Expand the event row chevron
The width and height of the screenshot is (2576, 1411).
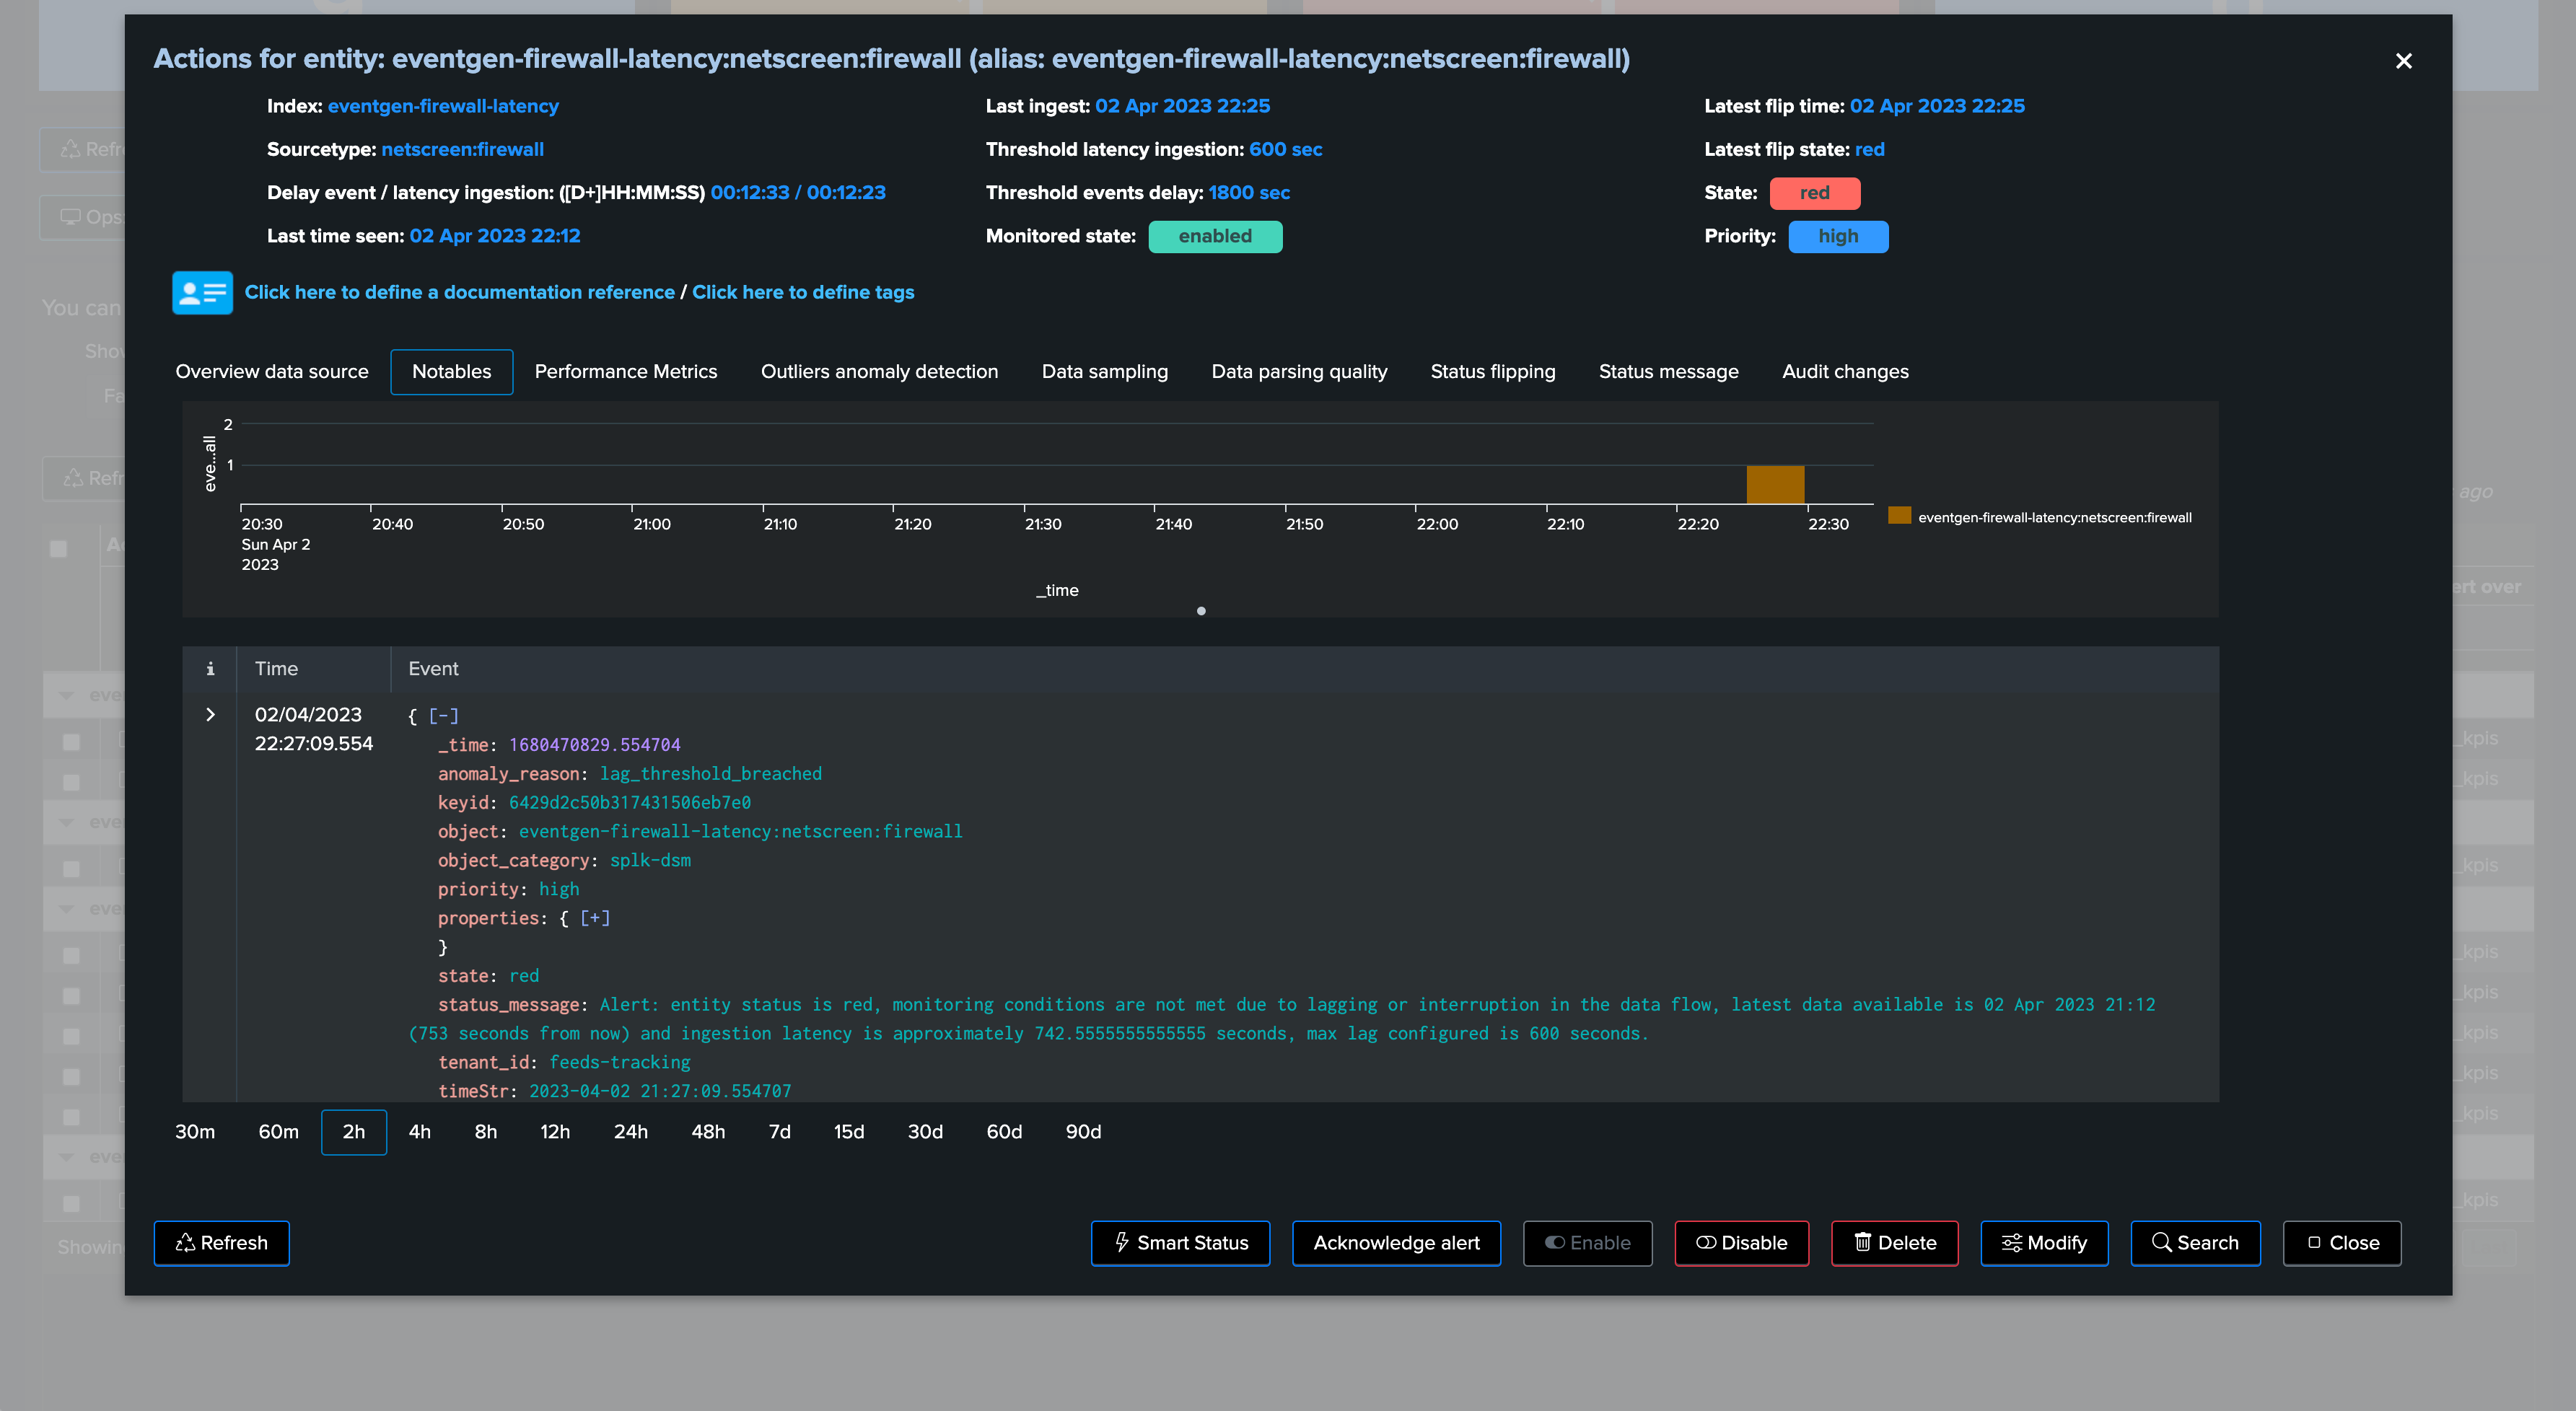(210, 714)
